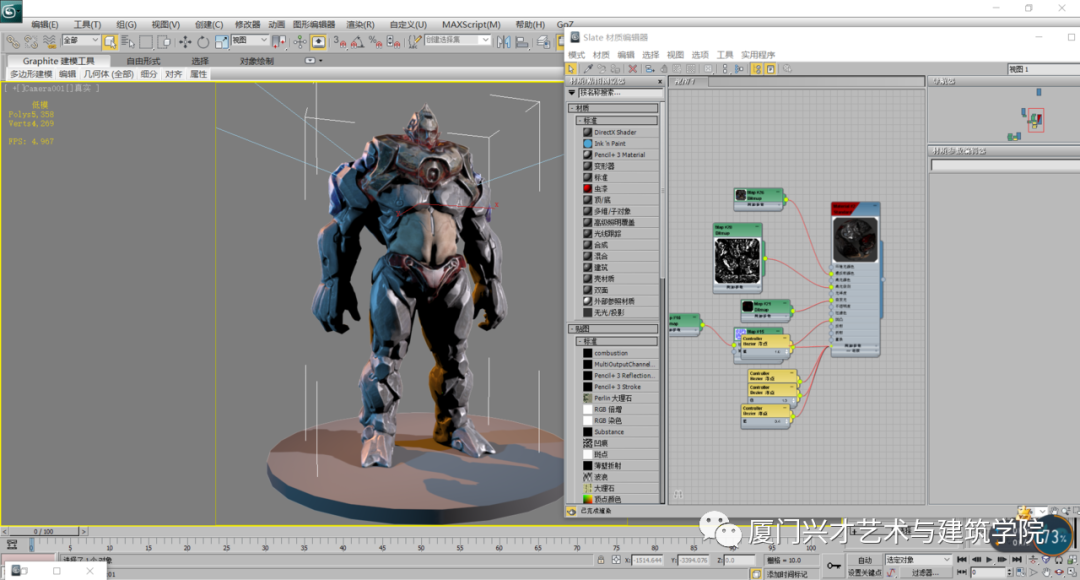This screenshot has height=580, width=1080.
Task: Open the Slate editor 实用程序 menu
Action: click(758, 54)
